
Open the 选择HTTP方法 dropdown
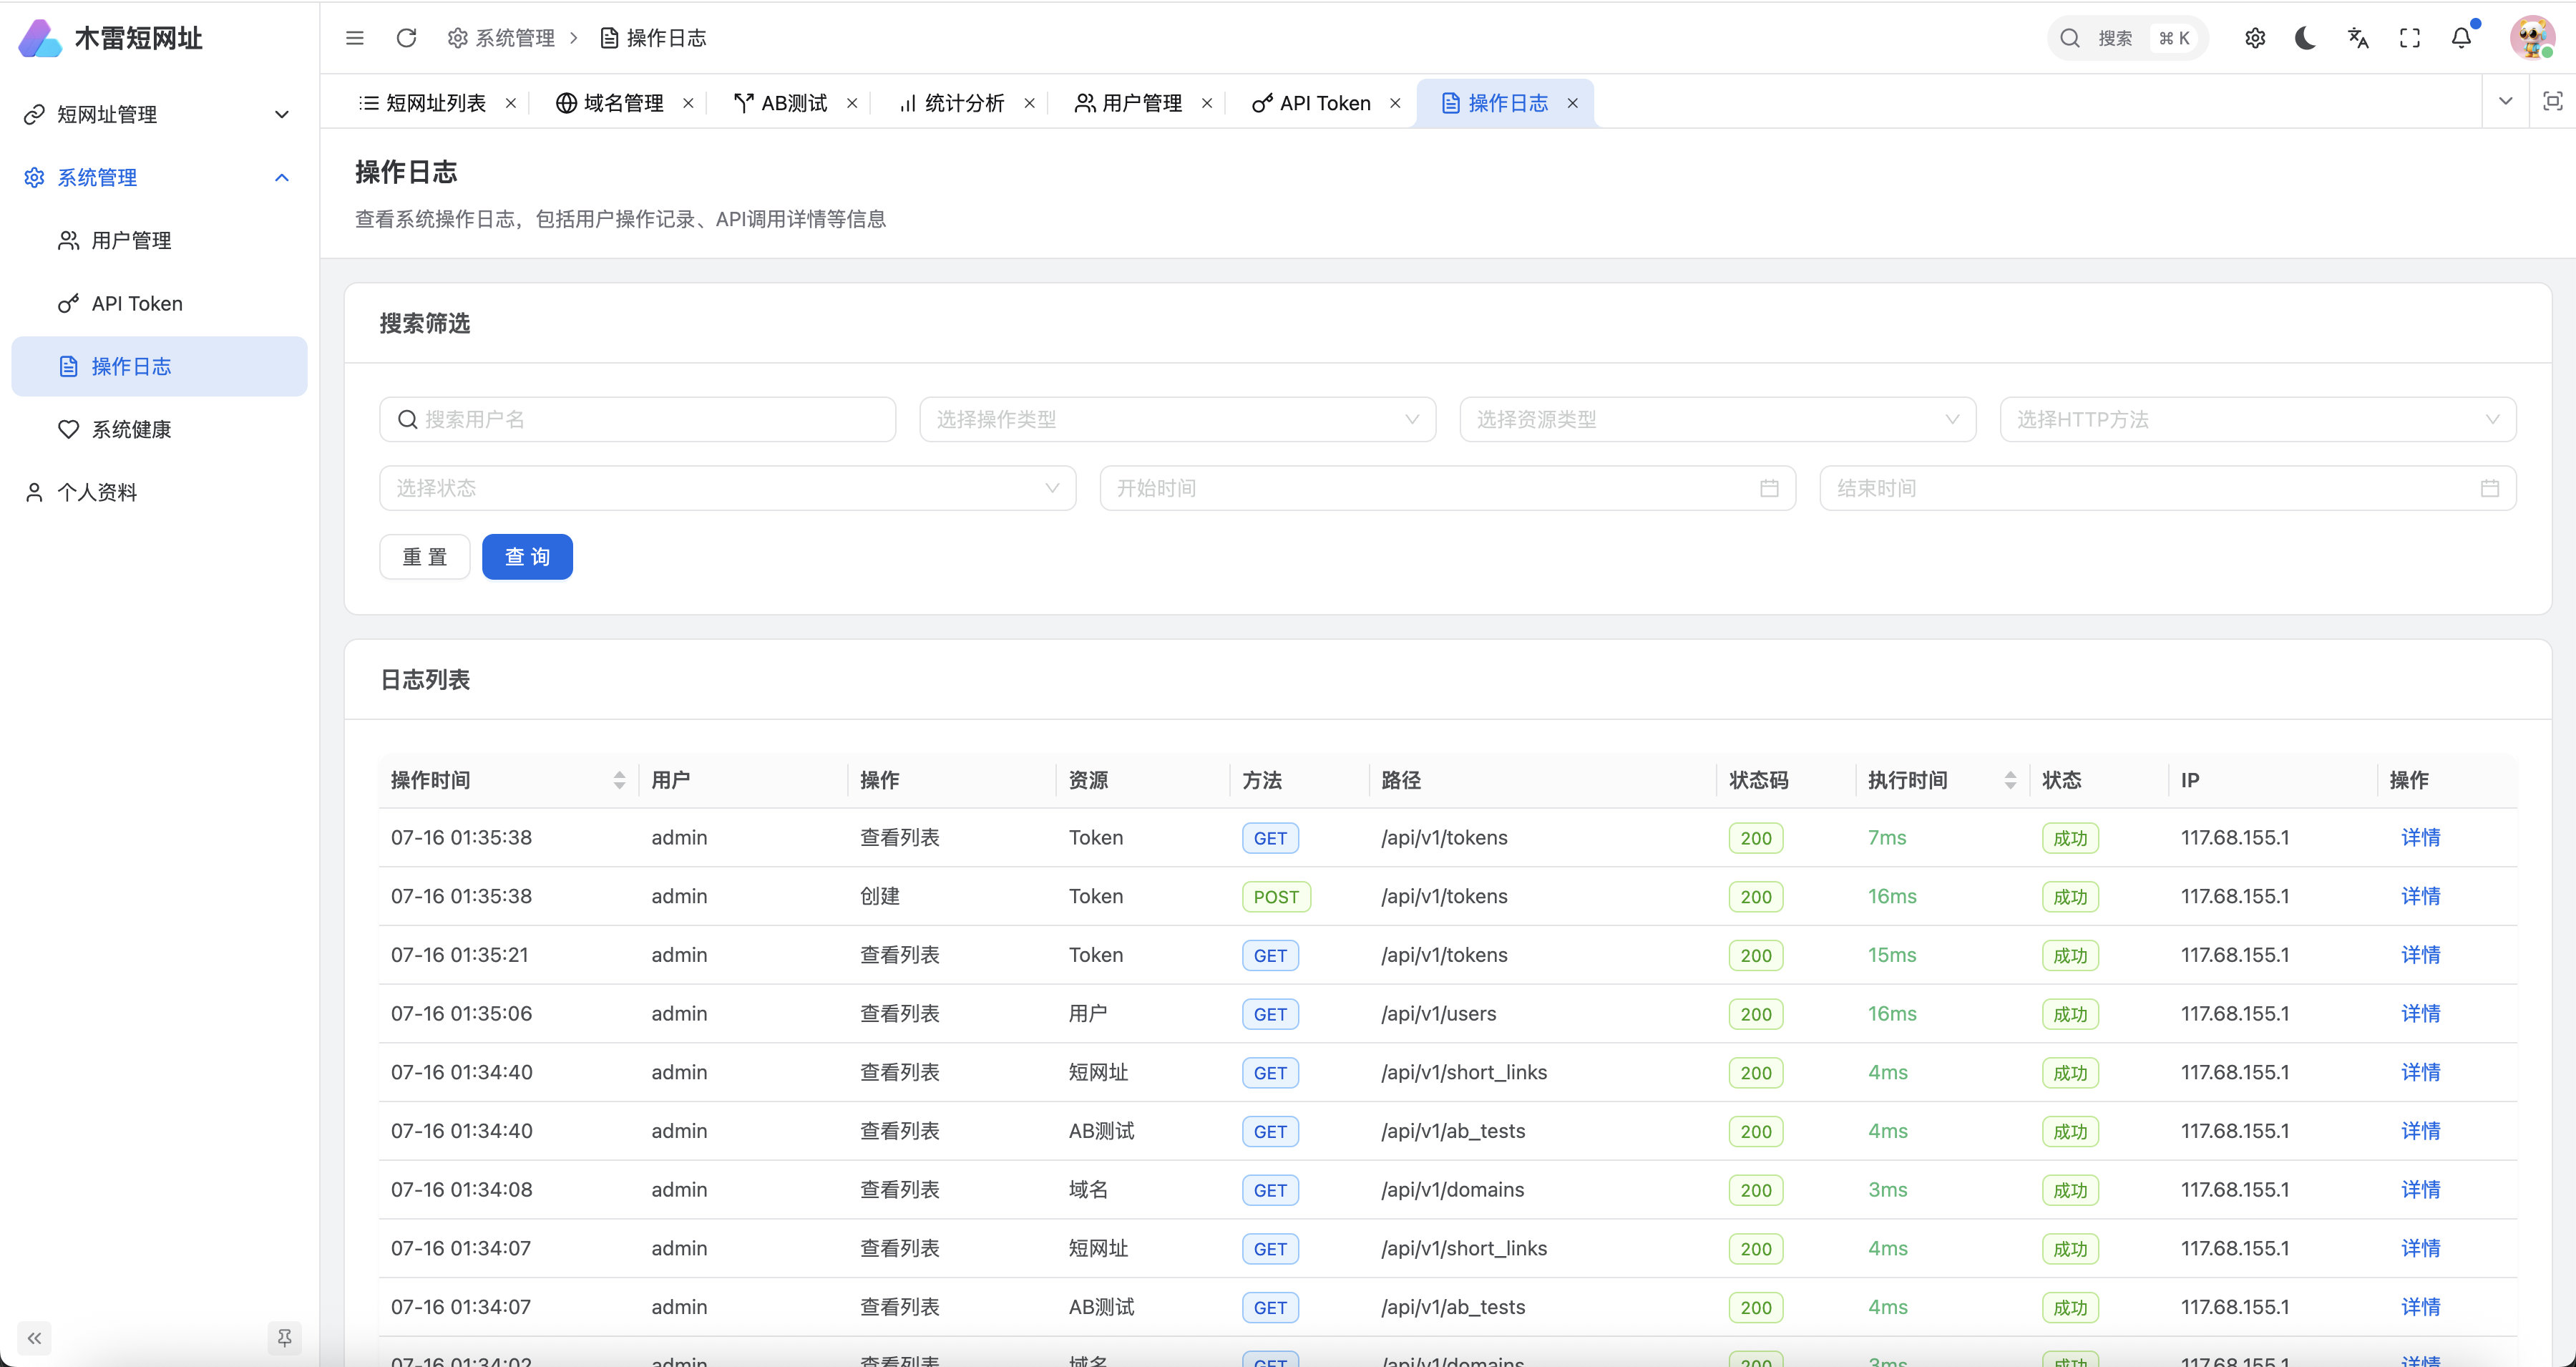coord(2257,420)
